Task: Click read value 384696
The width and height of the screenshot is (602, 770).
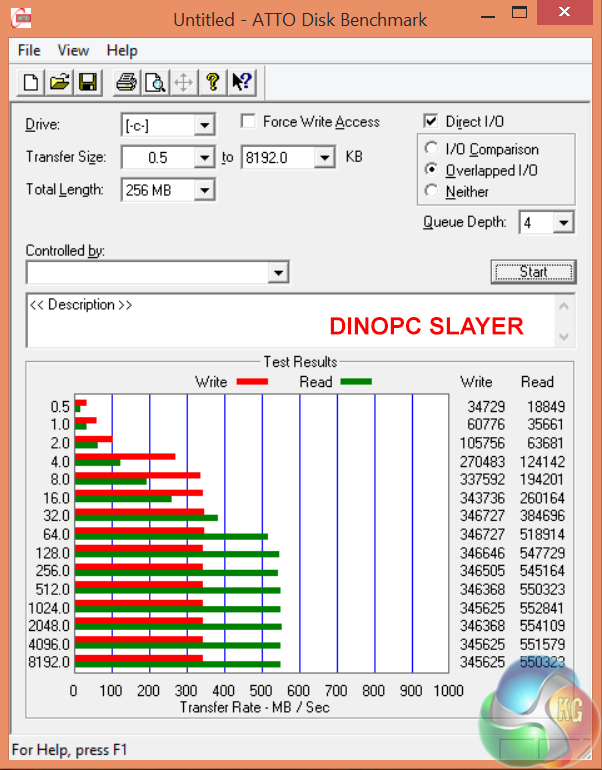Action: point(542,516)
